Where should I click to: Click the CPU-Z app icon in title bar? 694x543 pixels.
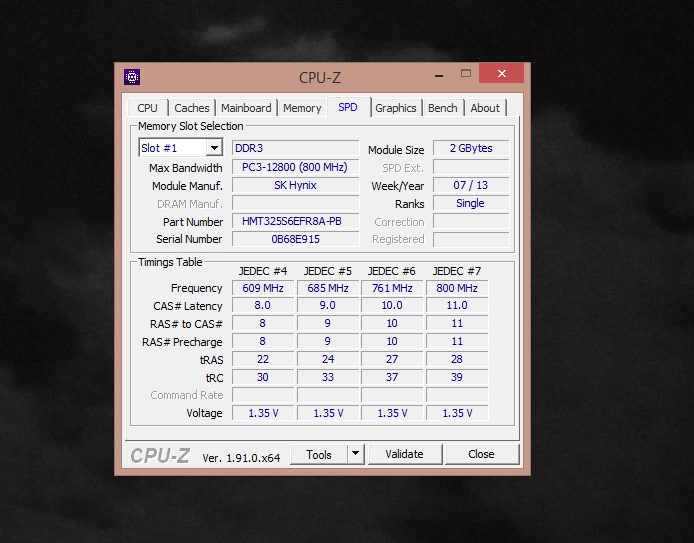pyautogui.click(x=132, y=77)
